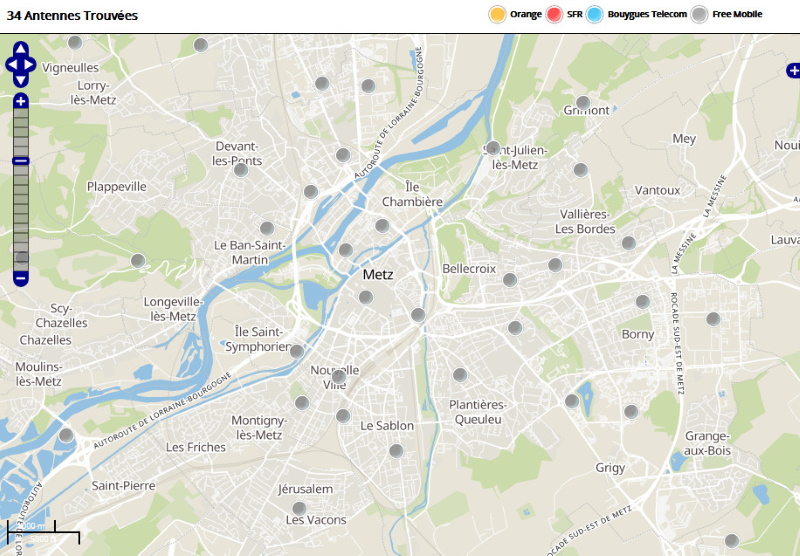
Task: Click the antenna marker near Bellecroix
Action: tap(510, 280)
